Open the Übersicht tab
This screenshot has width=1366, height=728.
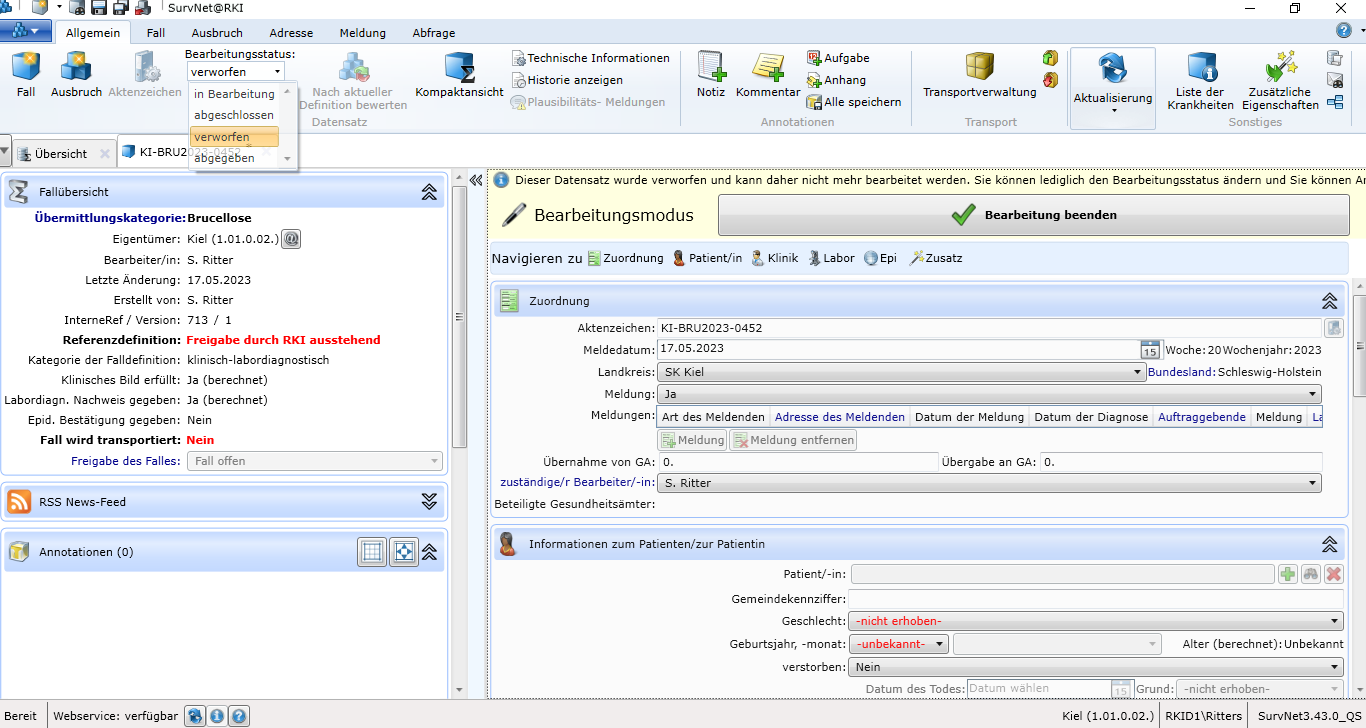click(60, 154)
